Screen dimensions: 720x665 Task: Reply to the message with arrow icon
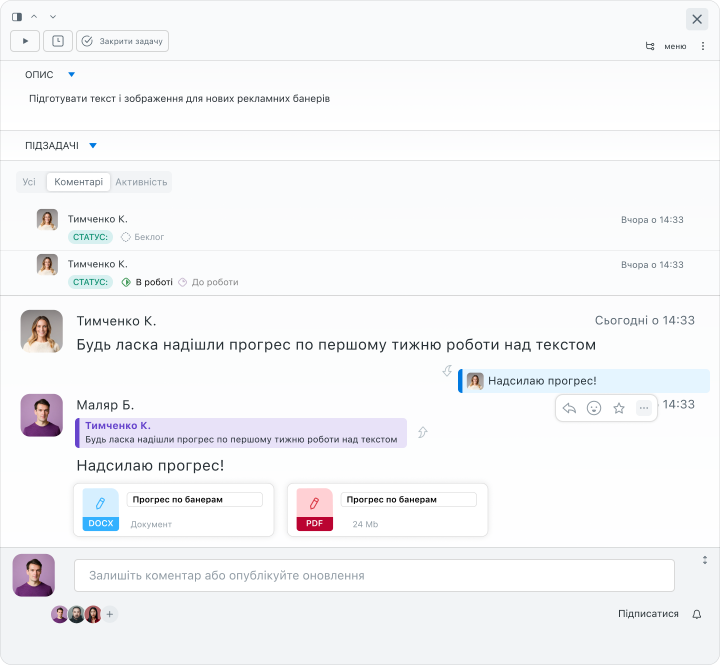click(569, 408)
